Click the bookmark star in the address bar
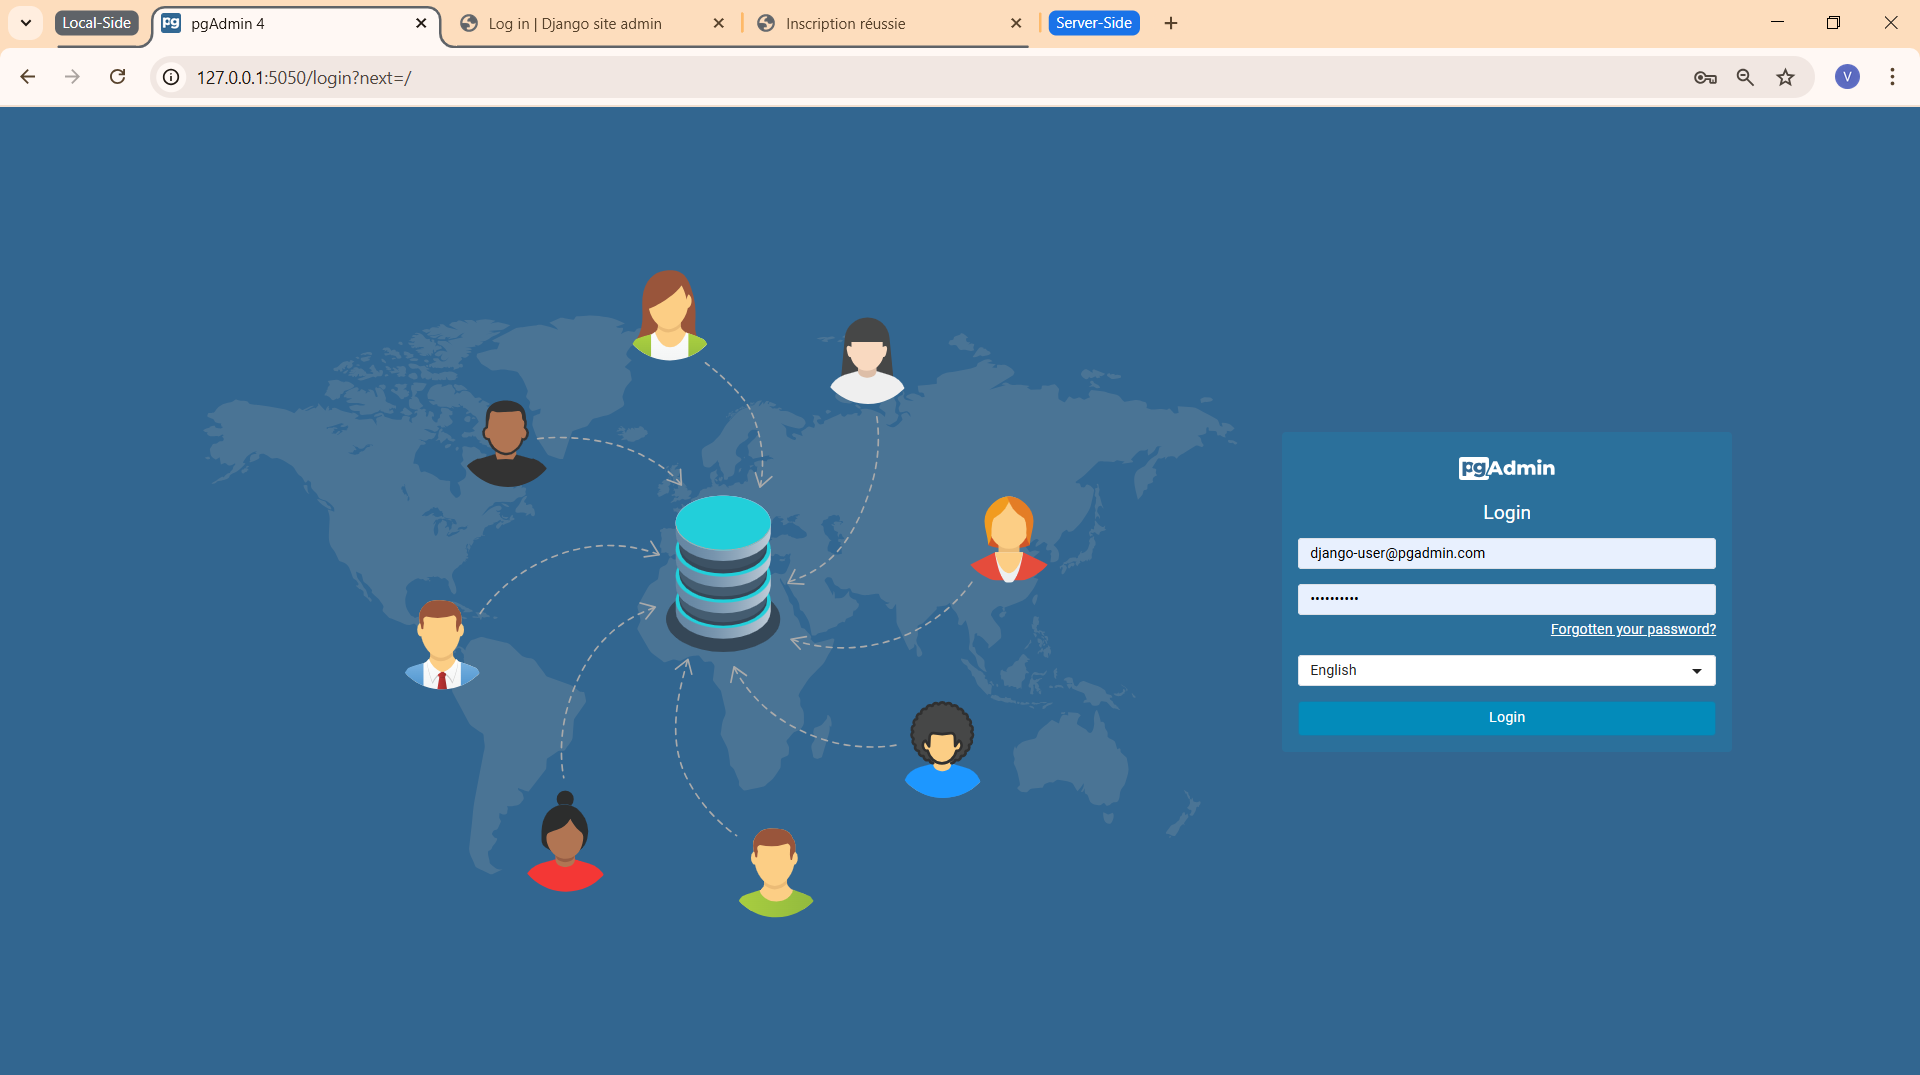The height and width of the screenshot is (1075, 1920). pos(1785,77)
